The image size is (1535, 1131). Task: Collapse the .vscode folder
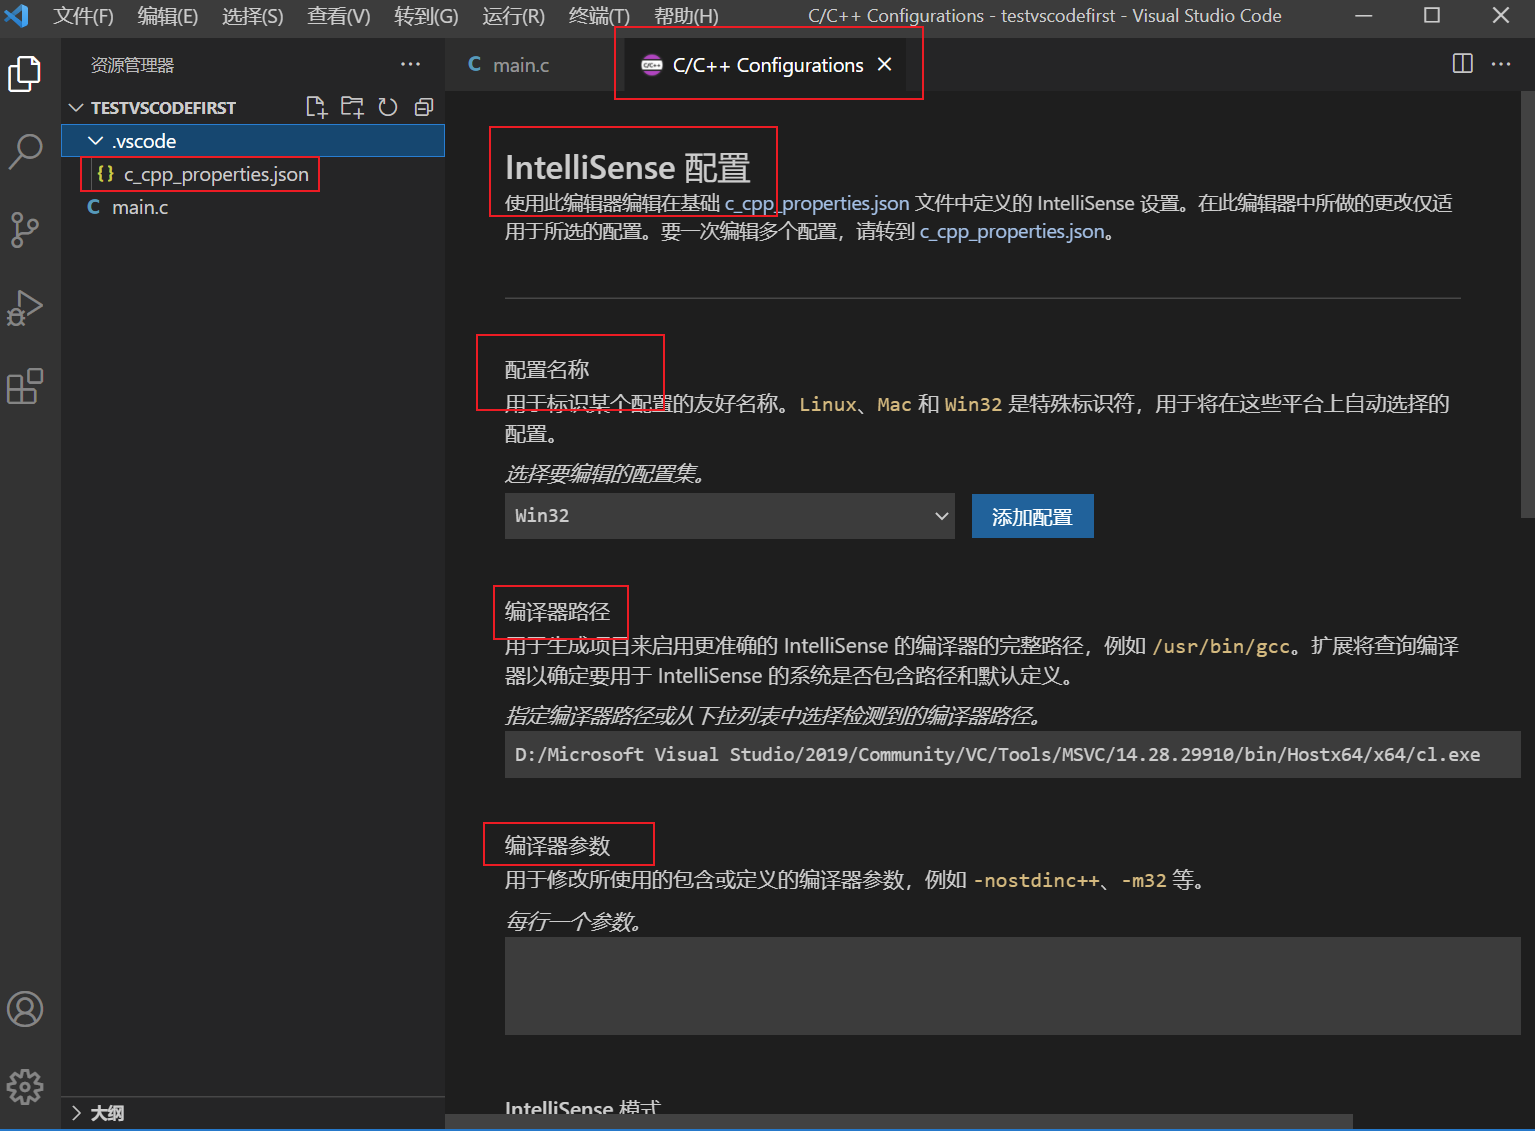(253, 141)
